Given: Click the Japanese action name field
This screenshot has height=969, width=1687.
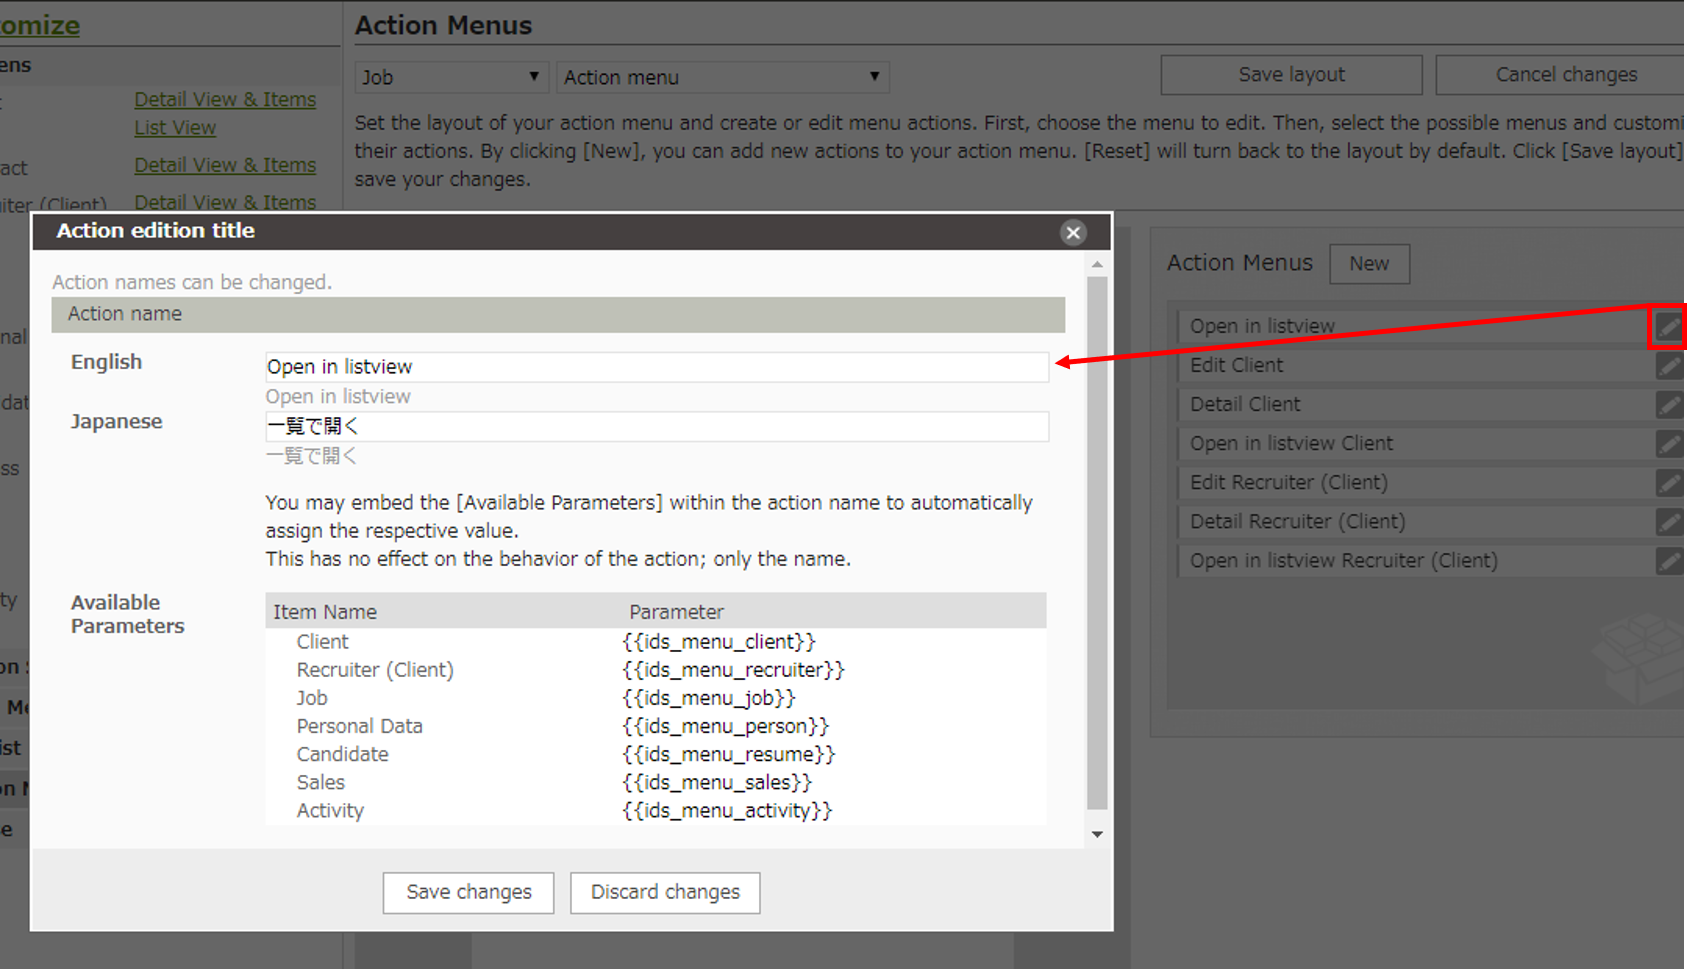Looking at the screenshot, I should (x=656, y=426).
